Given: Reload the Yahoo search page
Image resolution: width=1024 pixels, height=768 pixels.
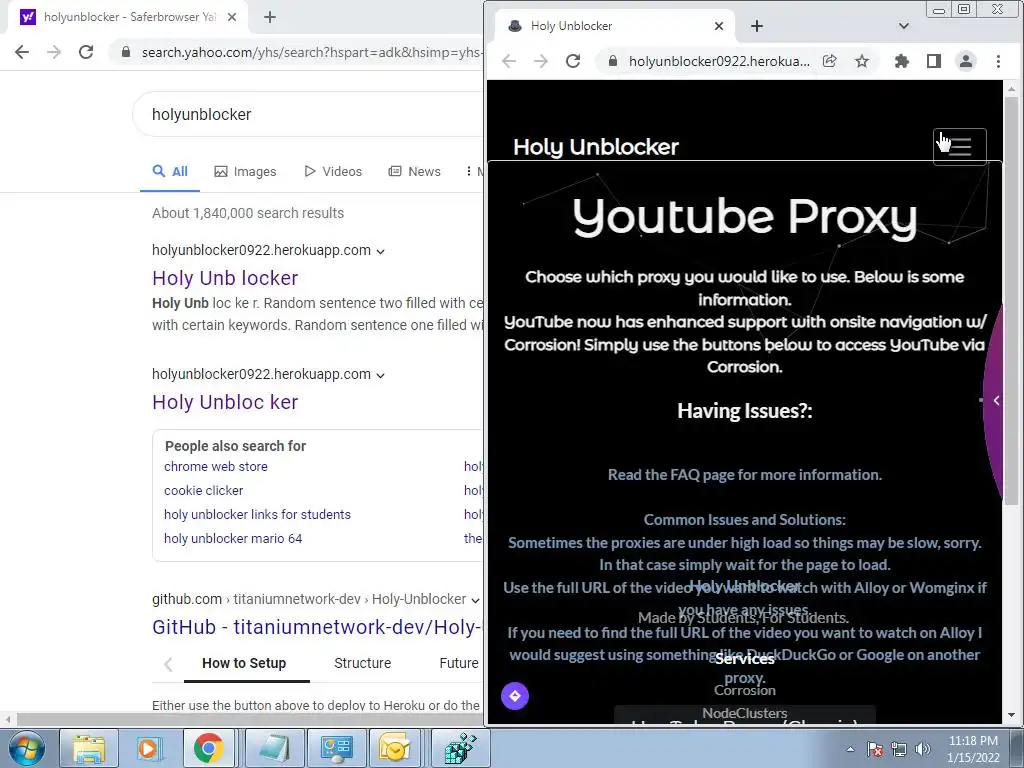Looking at the screenshot, I should coord(86,52).
